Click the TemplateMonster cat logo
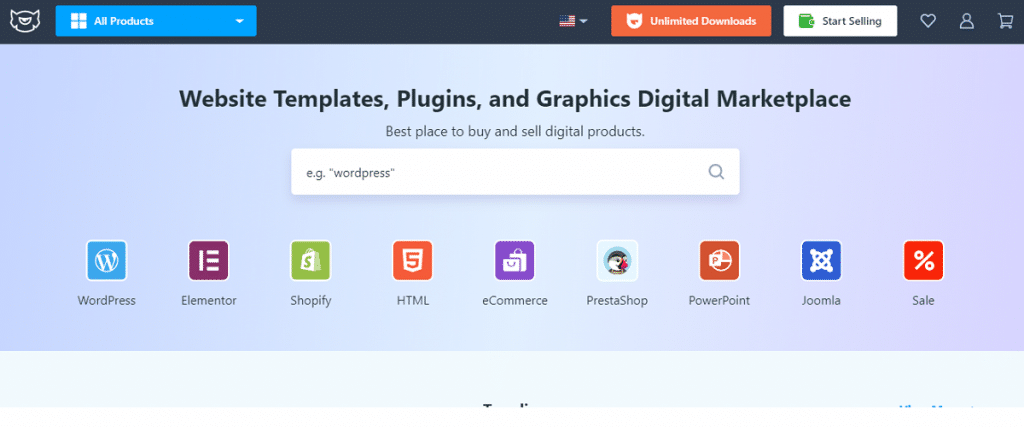The height and width of the screenshot is (427, 1024). point(25,21)
